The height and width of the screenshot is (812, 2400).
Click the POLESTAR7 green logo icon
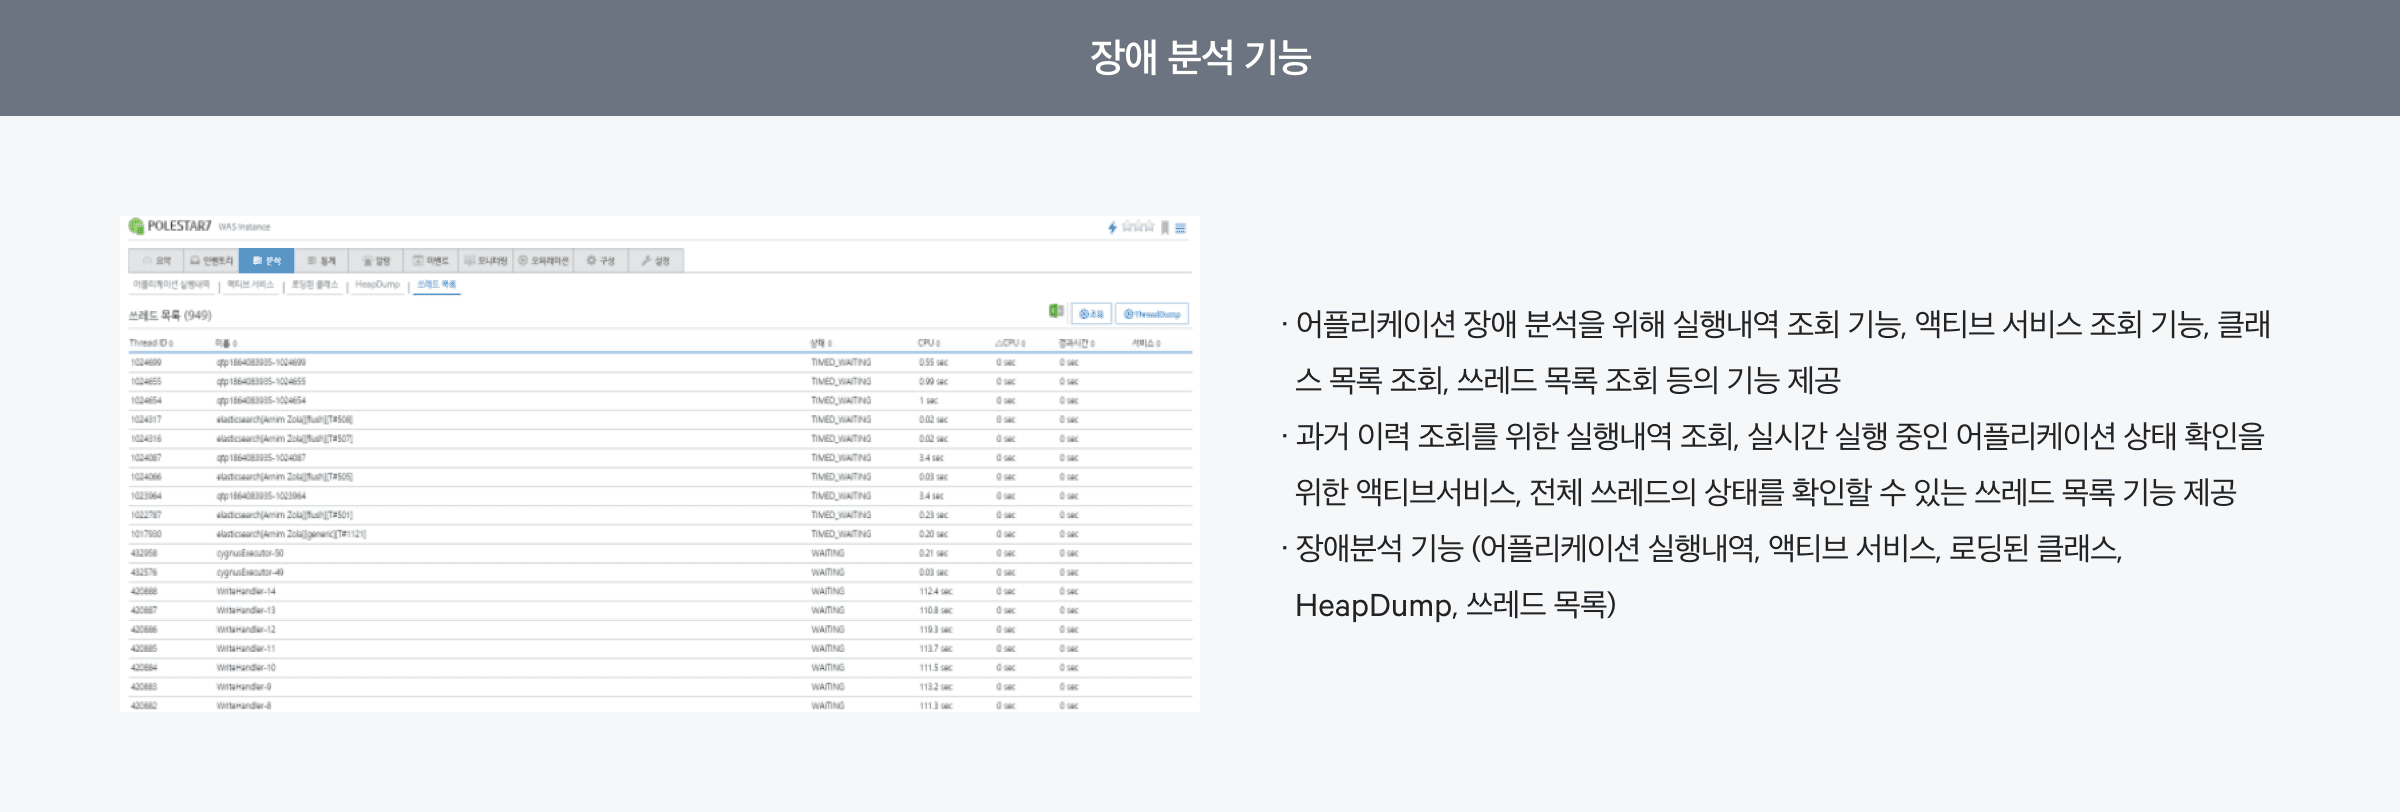pos(136,226)
